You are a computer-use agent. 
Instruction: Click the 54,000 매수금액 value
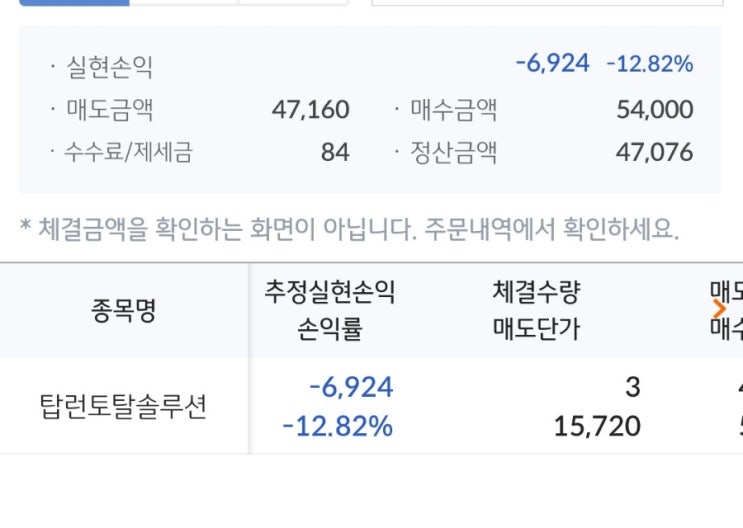(x=655, y=109)
